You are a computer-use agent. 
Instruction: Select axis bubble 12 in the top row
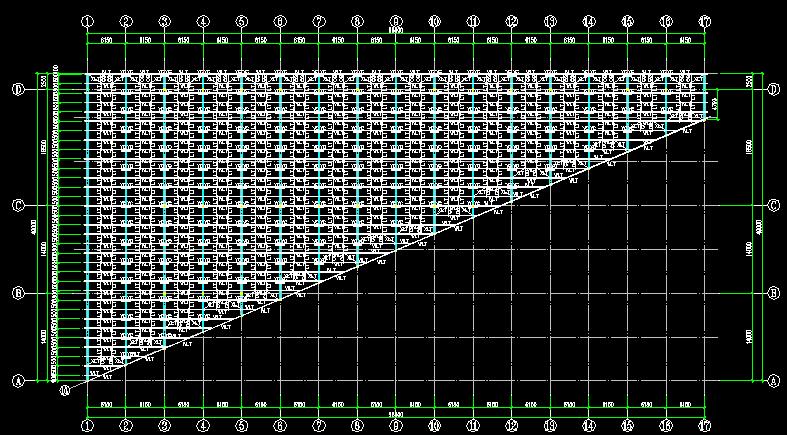[512, 22]
